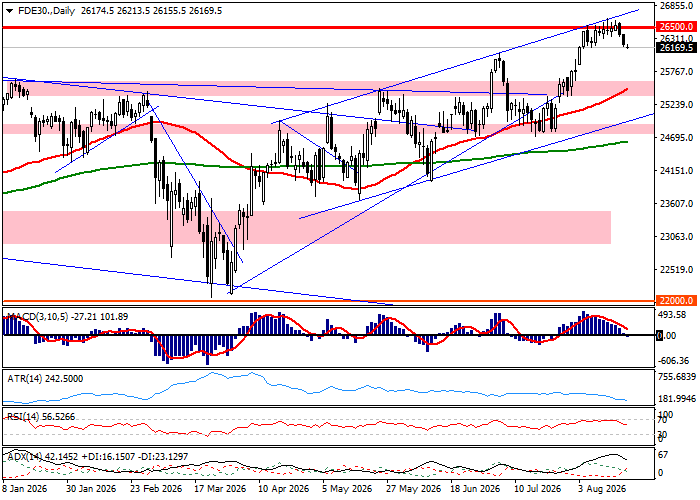
Task: Click the black current price label 26169.5
Action: [676, 48]
